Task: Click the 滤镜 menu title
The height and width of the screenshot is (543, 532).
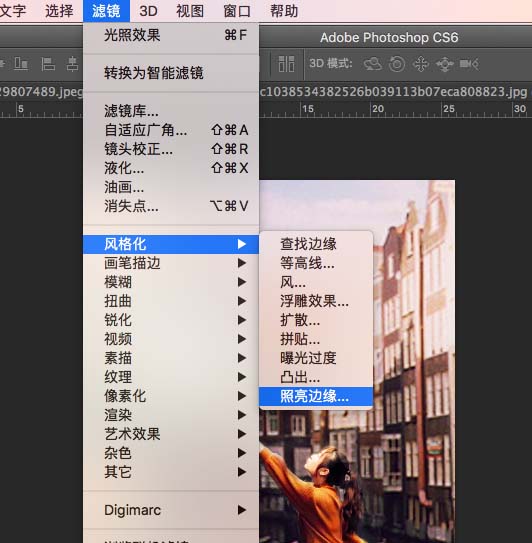Action: tap(106, 11)
